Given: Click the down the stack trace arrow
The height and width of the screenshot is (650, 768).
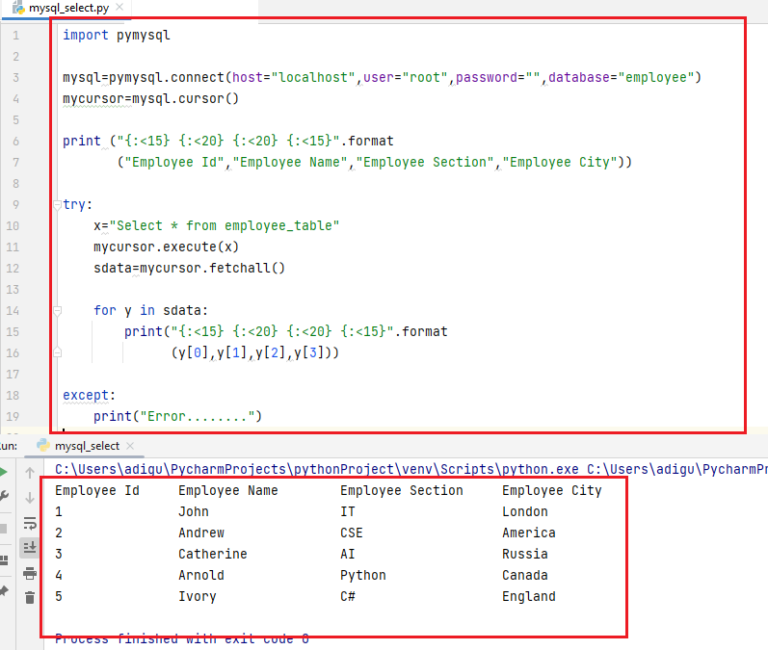Looking at the screenshot, I should (30, 498).
